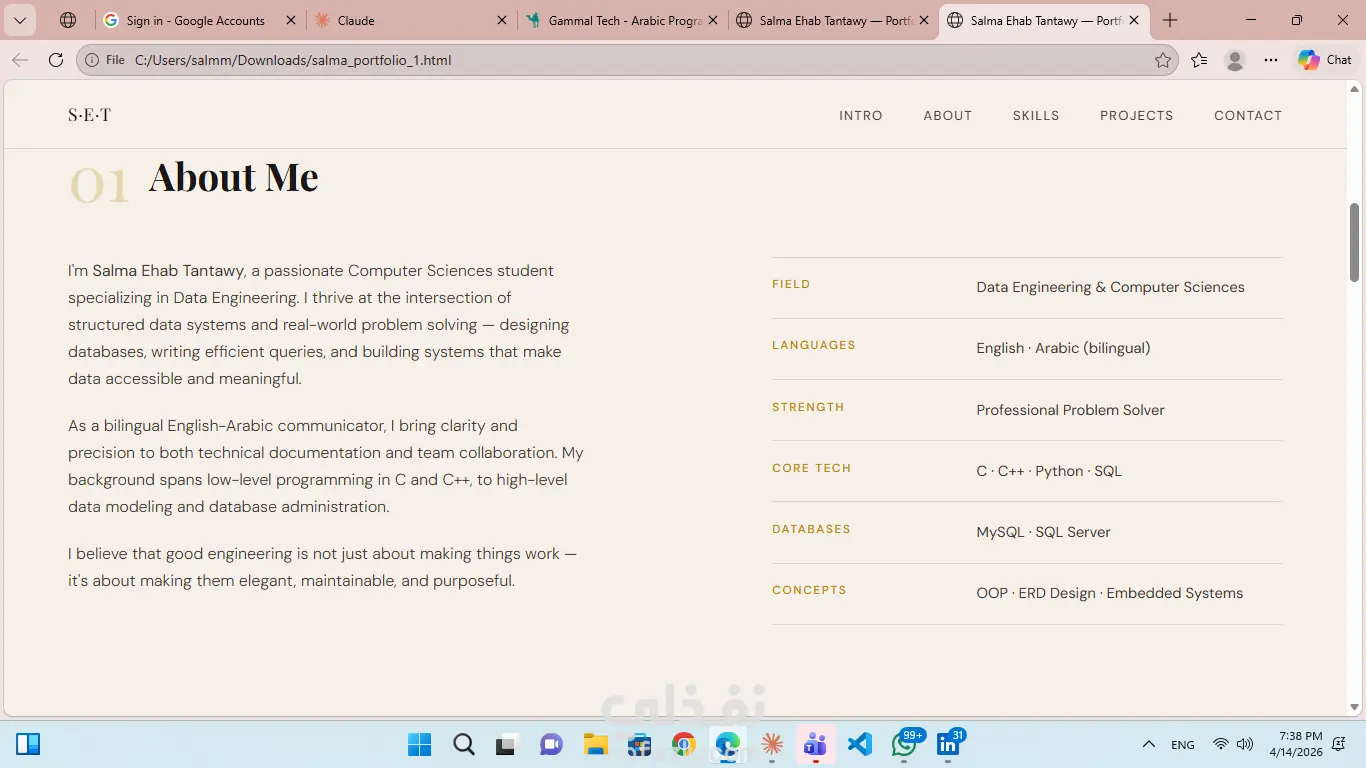Open the Windows widgets panel
This screenshot has width=1366, height=768.
pyautogui.click(x=28, y=744)
